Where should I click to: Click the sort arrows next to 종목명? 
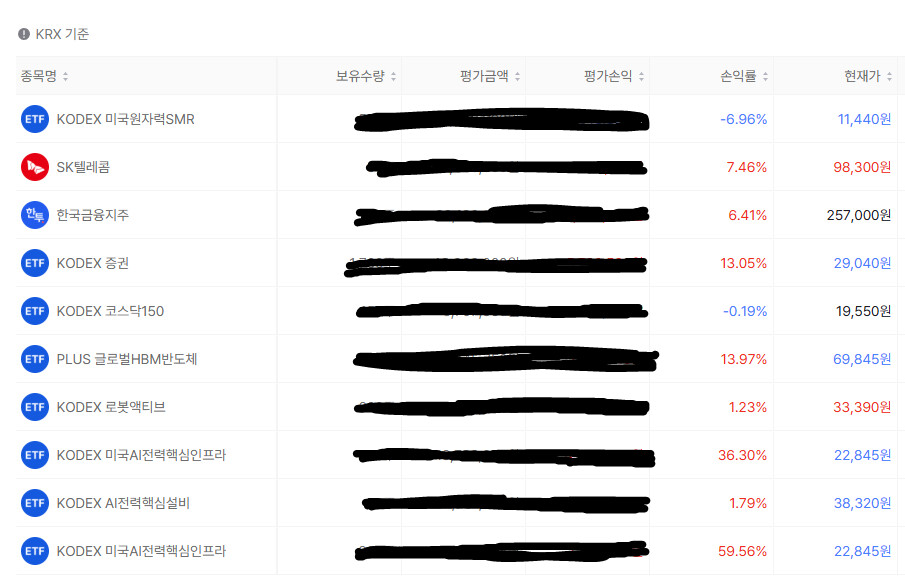65,76
